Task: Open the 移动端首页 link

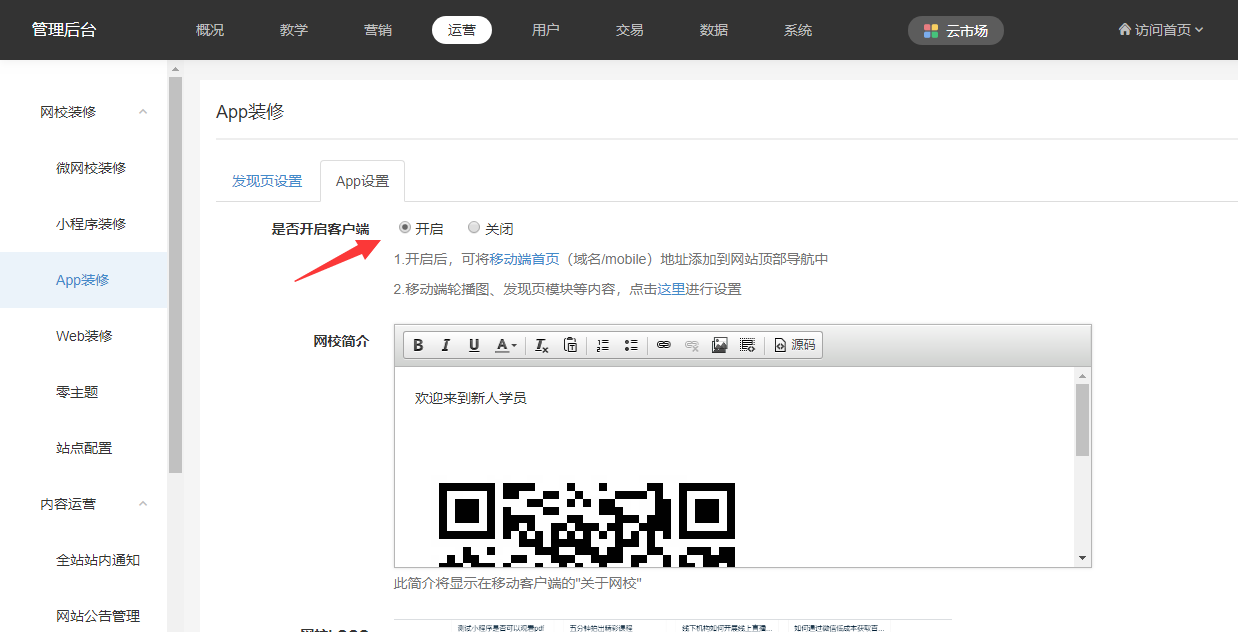Action: click(524, 259)
